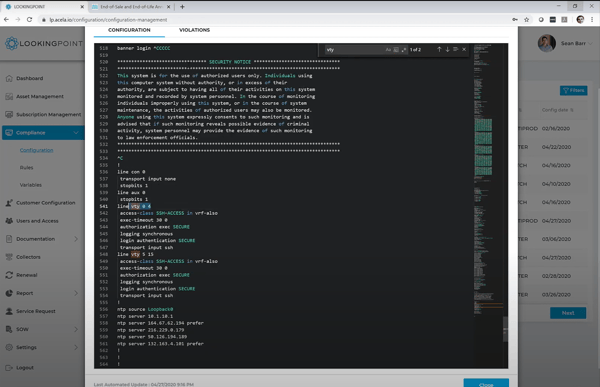Switch to the LOOKINGPOINT browser tab
600x387 pixels.
(x=44, y=7)
